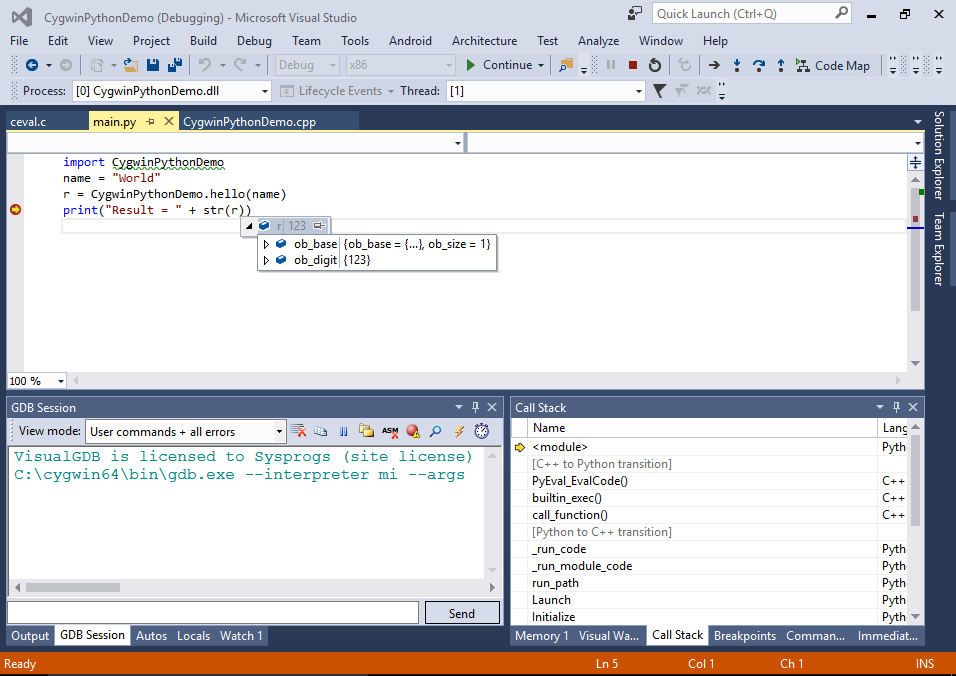Screen dimensions: 956x676
Task: Click the magnifier icon in GDB Session
Action: [436, 432]
